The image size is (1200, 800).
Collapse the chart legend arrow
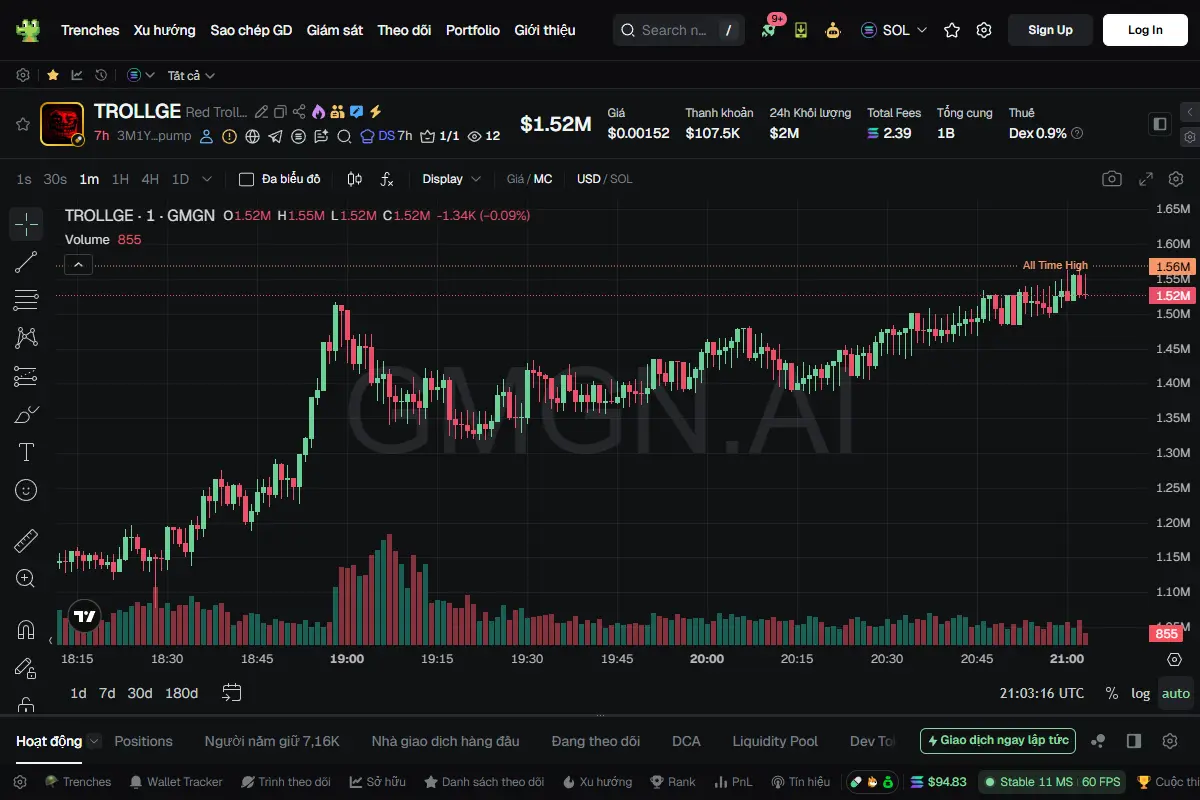[78, 265]
